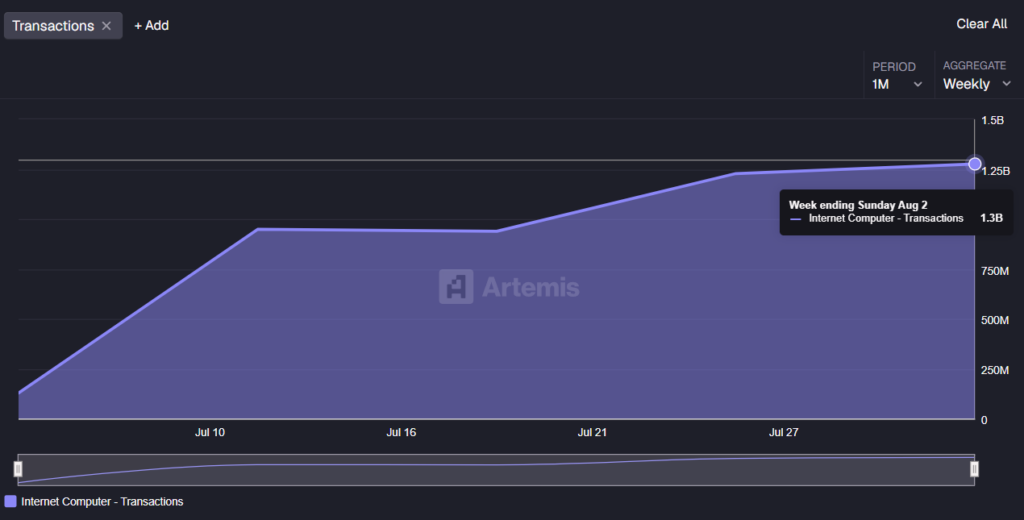The width and height of the screenshot is (1024, 520).
Task: Click the Jul 21 axis label
Action: 592,432
